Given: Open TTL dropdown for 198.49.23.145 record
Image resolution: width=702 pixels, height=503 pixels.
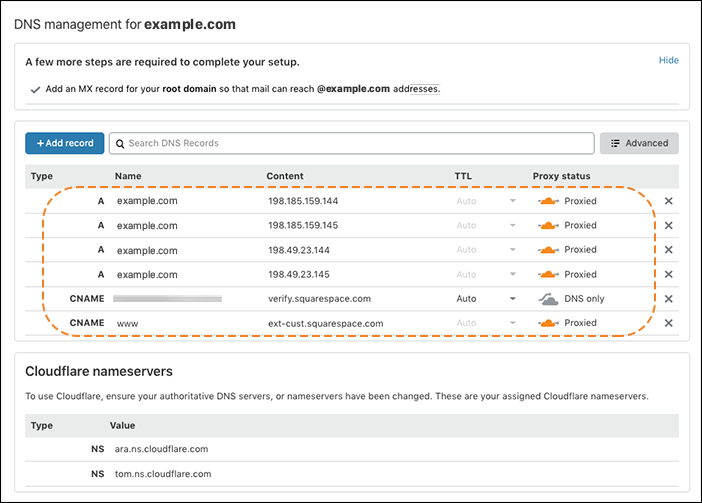Looking at the screenshot, I should (x=513, y=274).
